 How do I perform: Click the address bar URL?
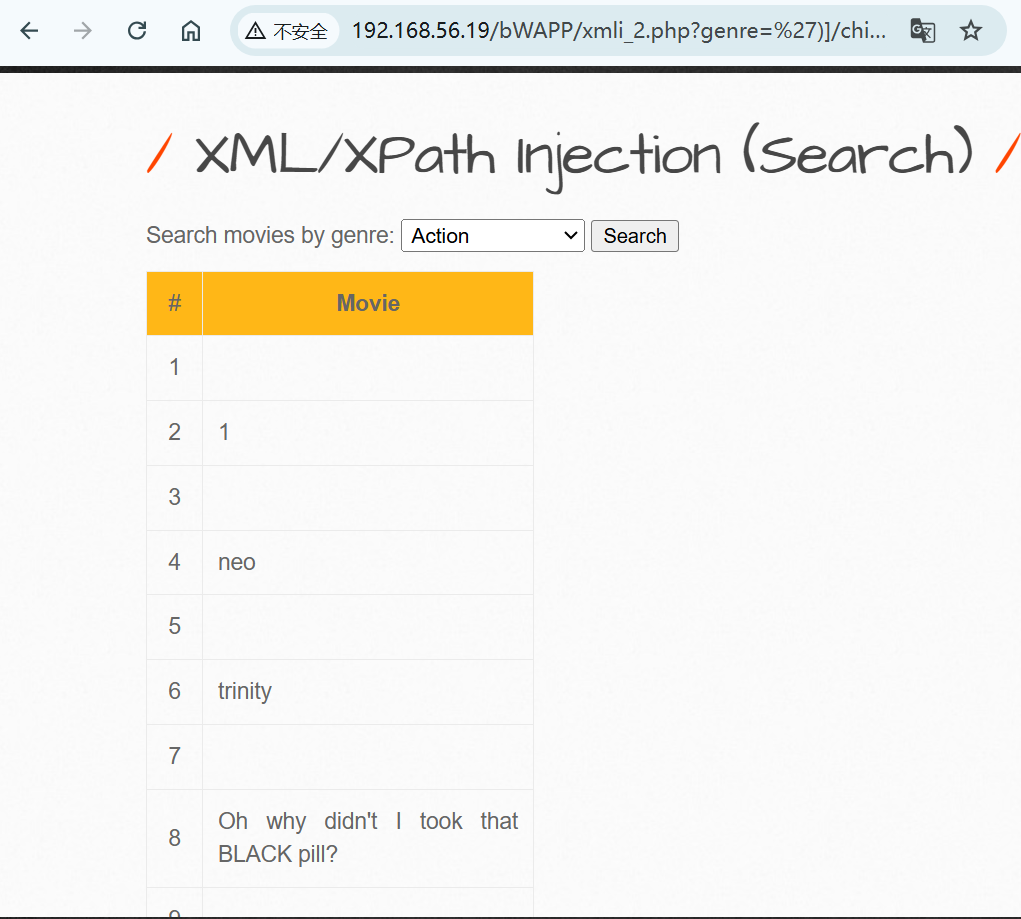(619, 31)
